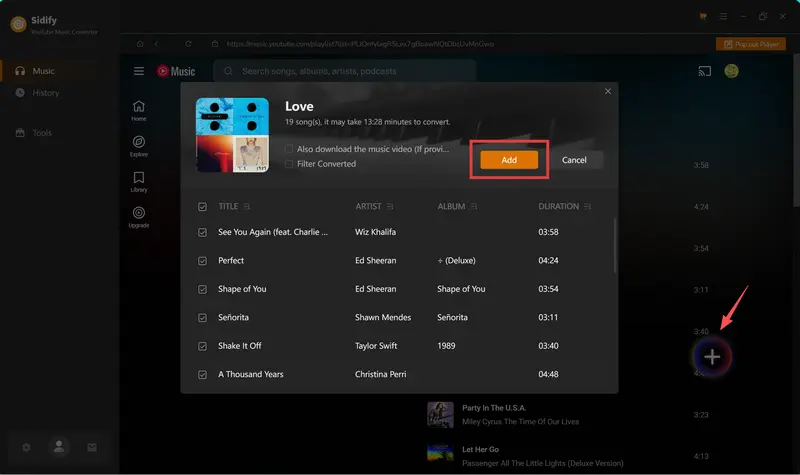Uncheck the Perfect song checkbox
The image size is (800, 475).
click(x=203, y=261)
